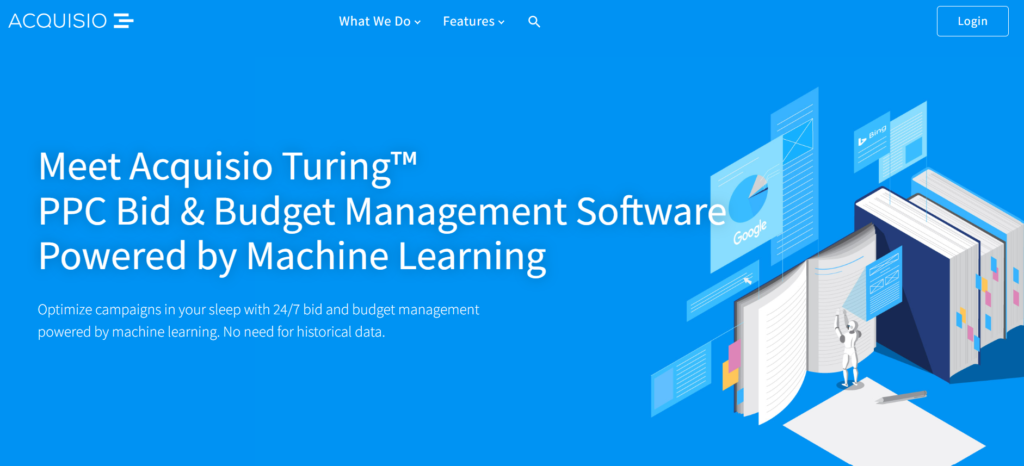Click the 'Optimize campaigns in your sleep' text line
Image resolution: width=1024 pixels, height=466 pixels.
259,309
